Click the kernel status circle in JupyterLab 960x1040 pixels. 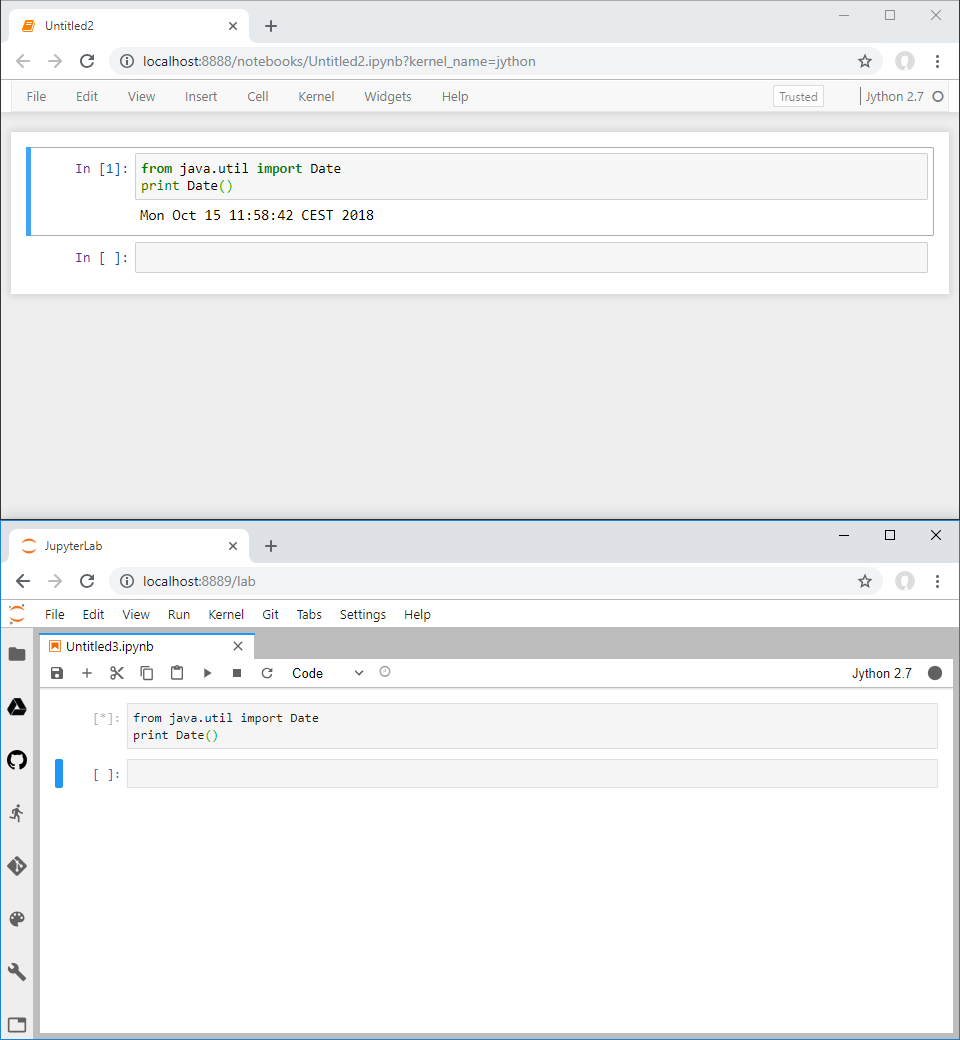tap(935, 673)
